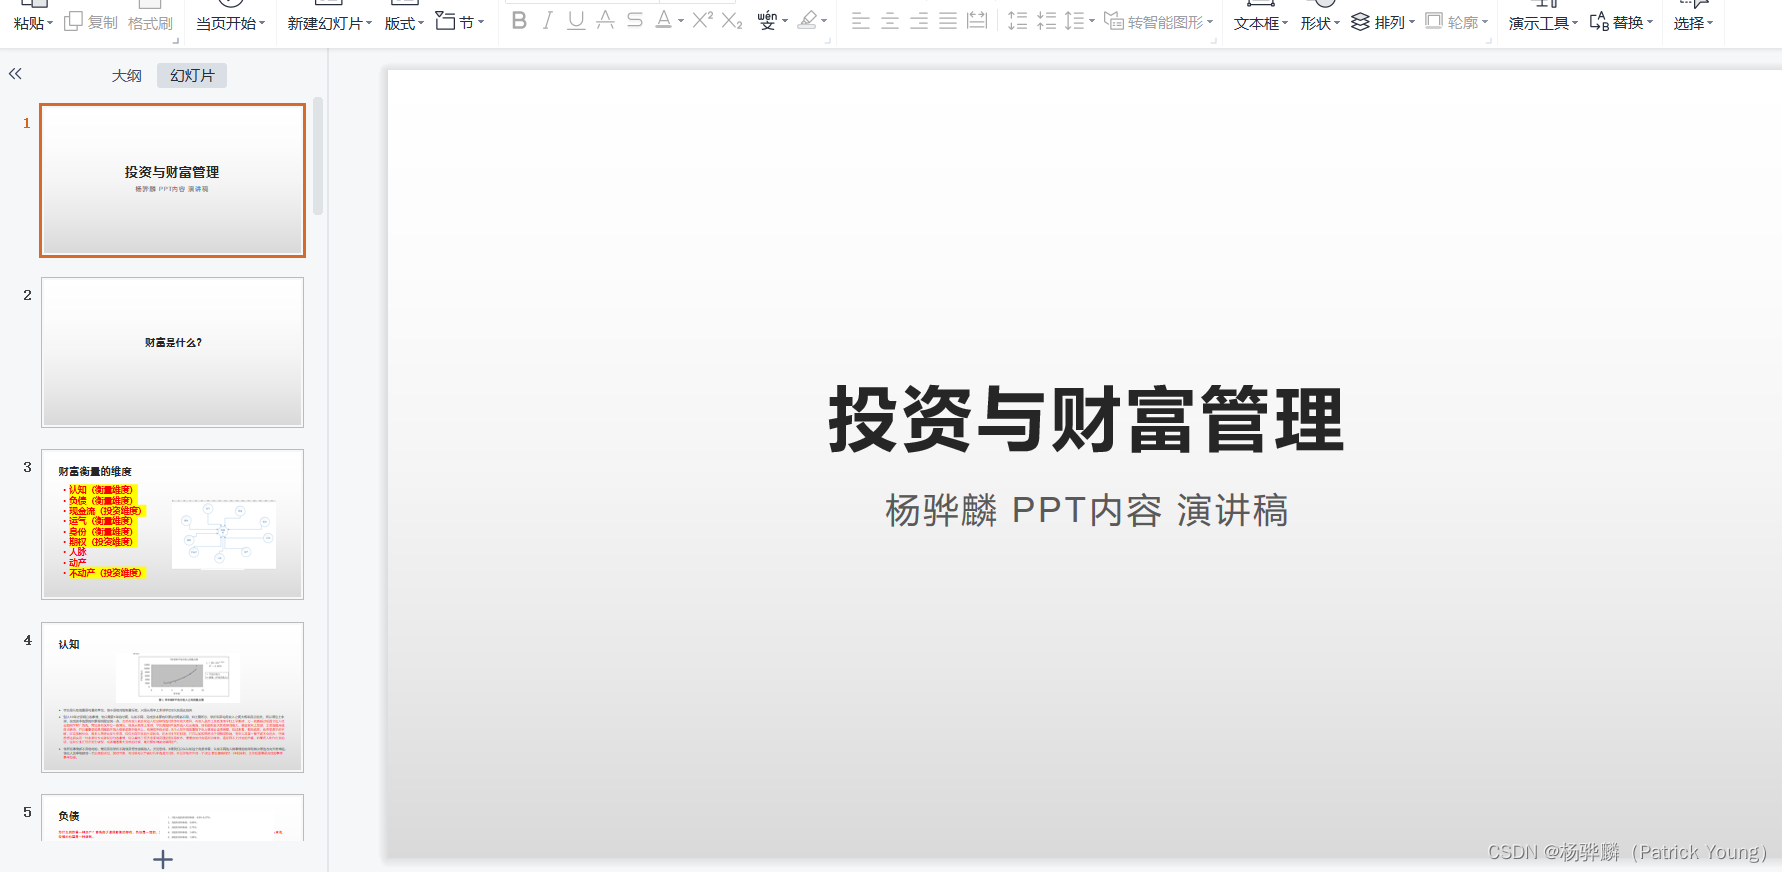Open 粘贴 paste dropdown
The width and height of the screenshot is (1782, 872).
tap(33, 23)
